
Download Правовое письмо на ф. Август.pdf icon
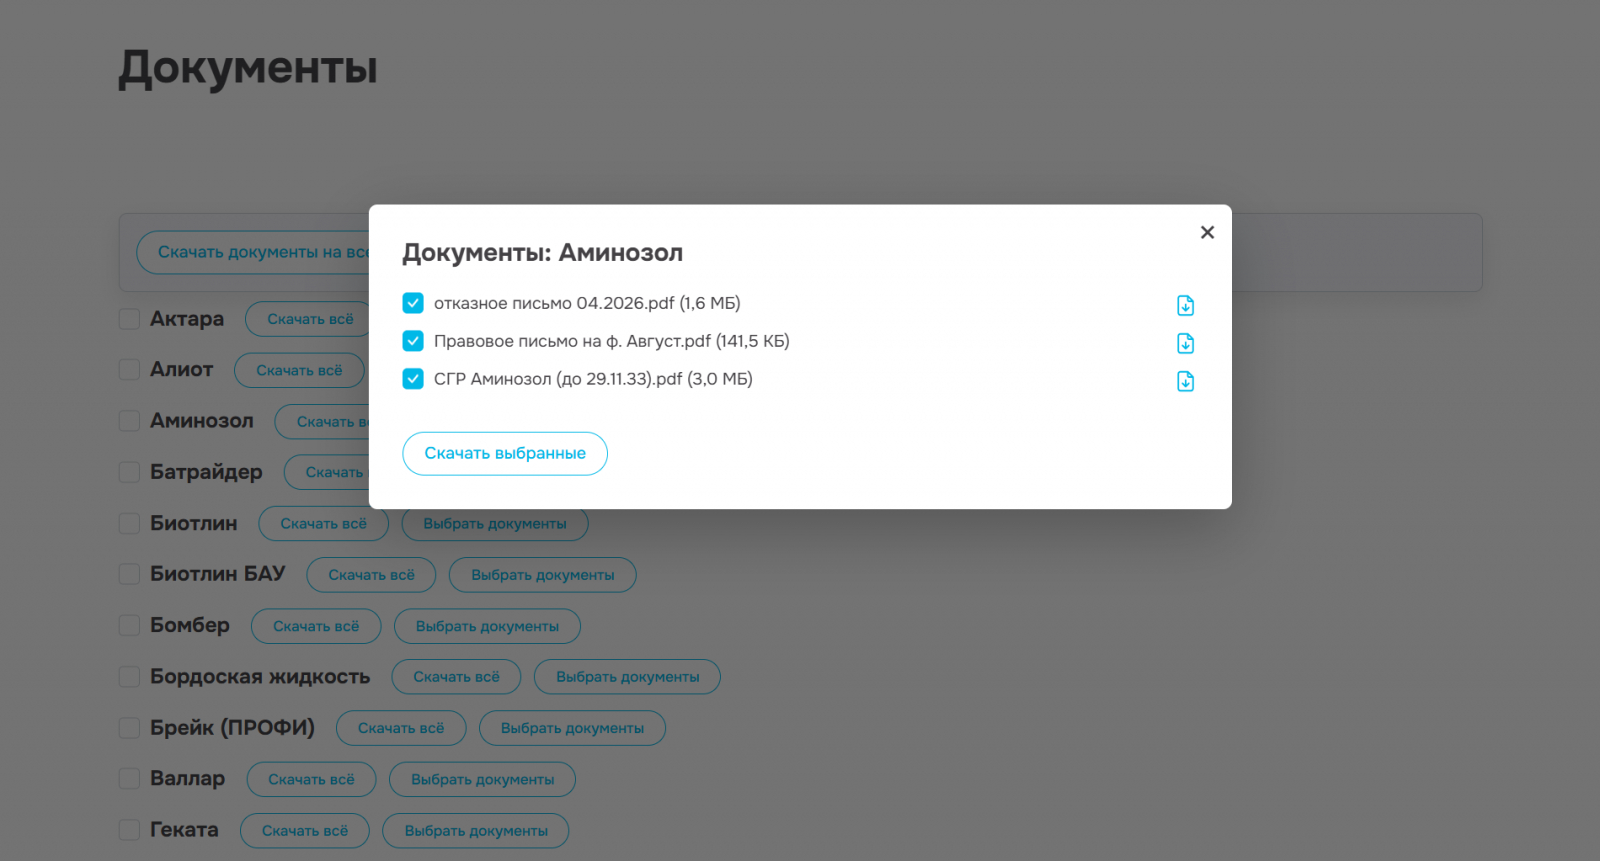(1185, 343)
